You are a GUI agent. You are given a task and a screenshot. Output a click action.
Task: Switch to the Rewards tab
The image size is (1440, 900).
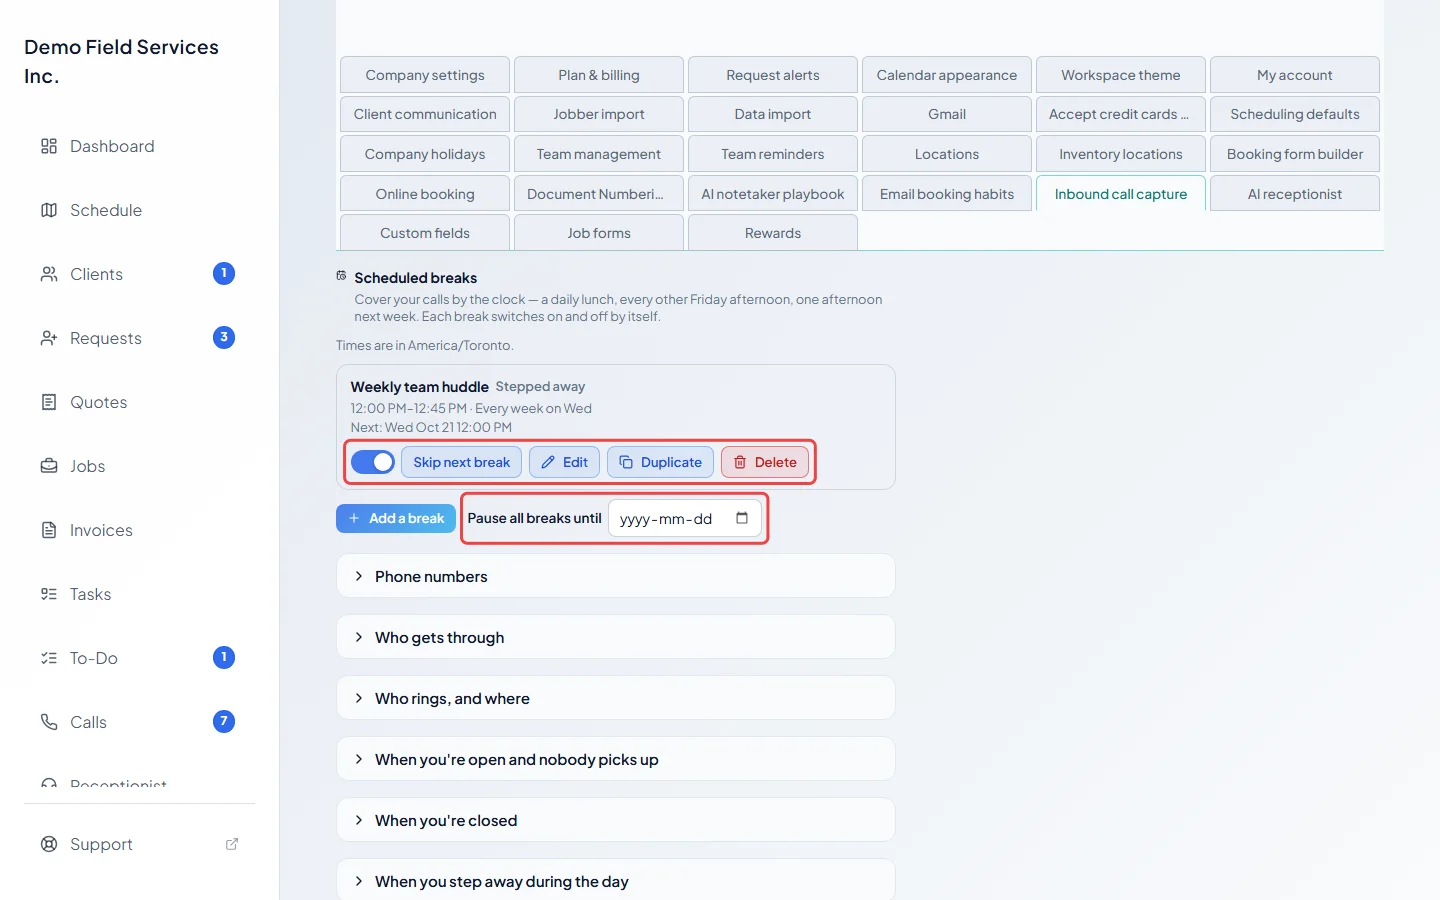point(773,233)
